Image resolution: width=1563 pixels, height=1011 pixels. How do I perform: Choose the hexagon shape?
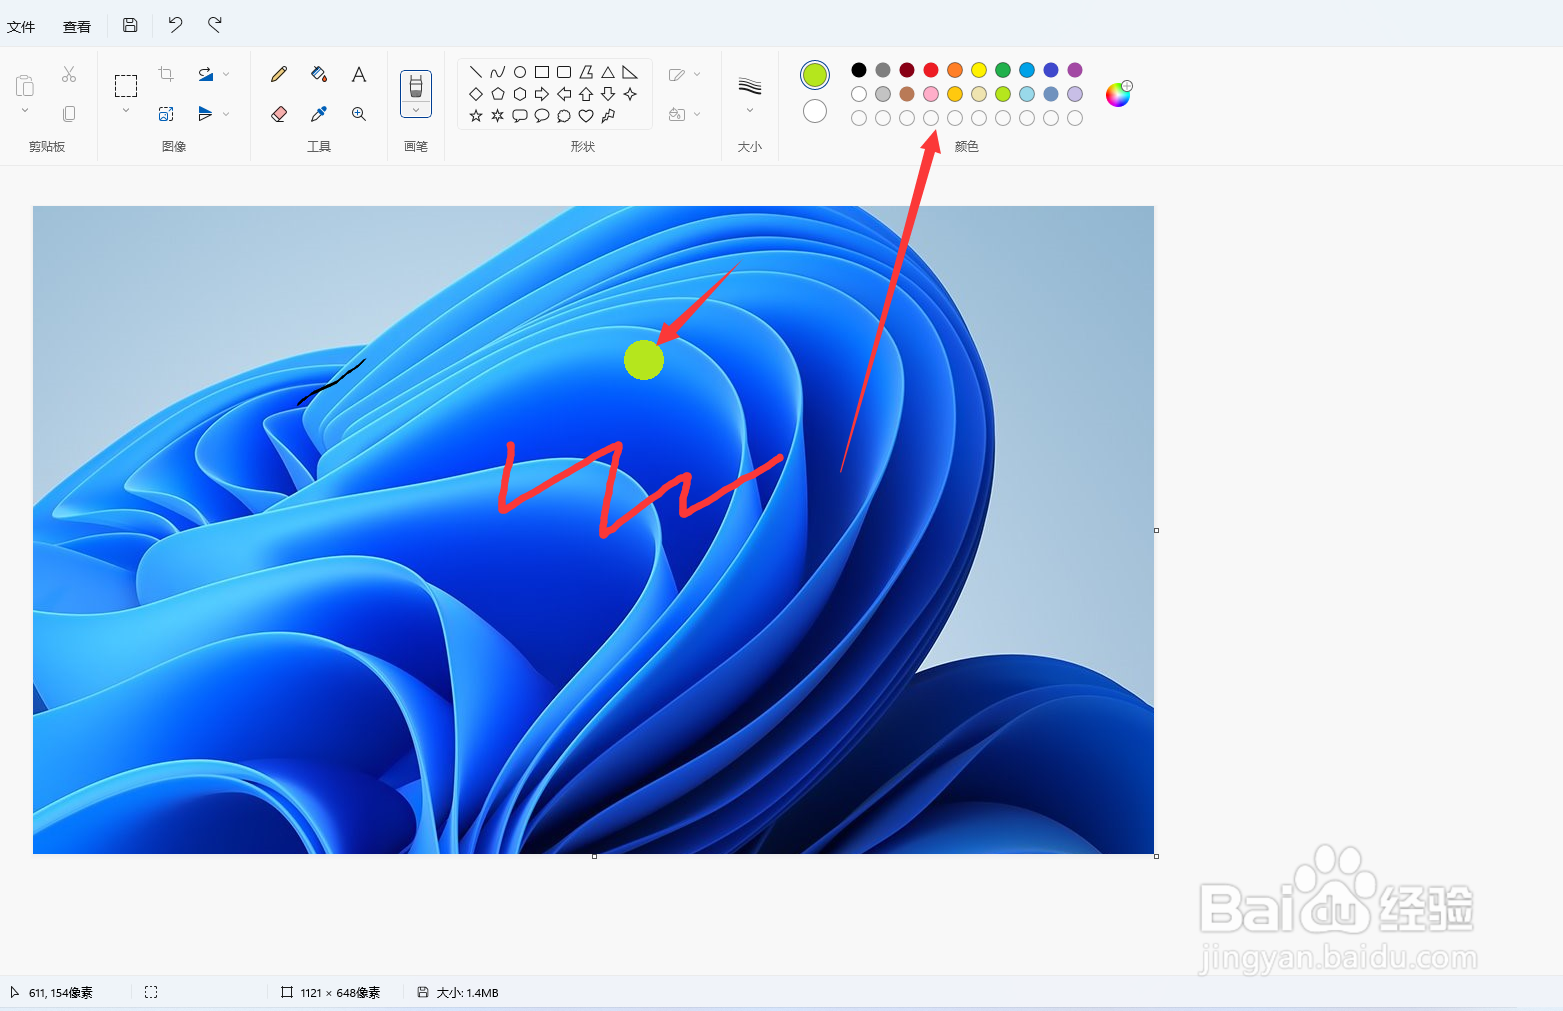coord(520,94)
